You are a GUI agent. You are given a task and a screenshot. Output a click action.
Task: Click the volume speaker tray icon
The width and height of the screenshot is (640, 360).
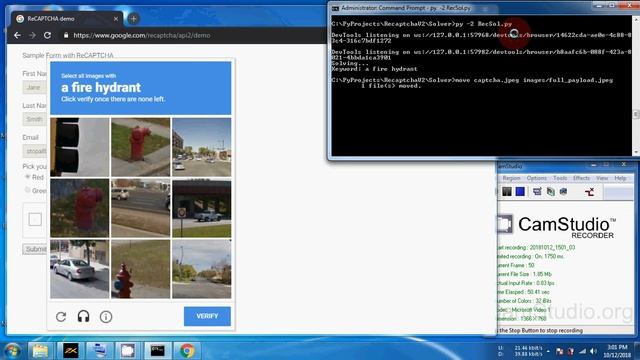coord(593,351)
